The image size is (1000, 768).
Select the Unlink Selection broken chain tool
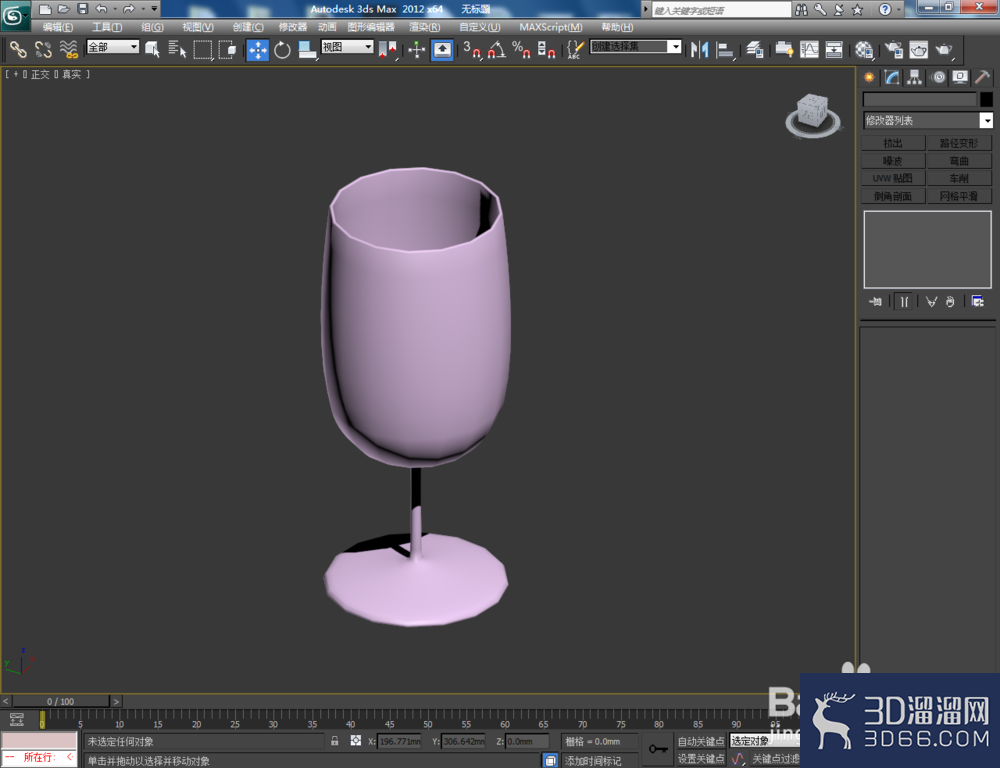pos(43,49)
